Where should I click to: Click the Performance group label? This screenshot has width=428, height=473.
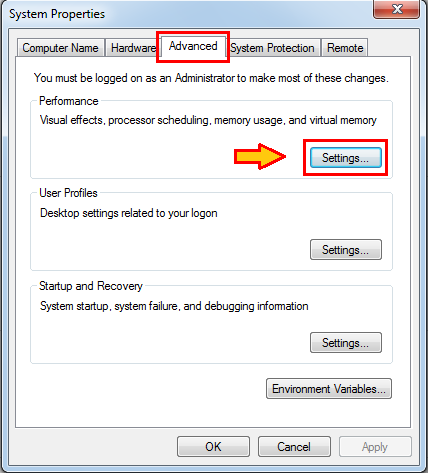pyautogui.click(x=69, y=101)
